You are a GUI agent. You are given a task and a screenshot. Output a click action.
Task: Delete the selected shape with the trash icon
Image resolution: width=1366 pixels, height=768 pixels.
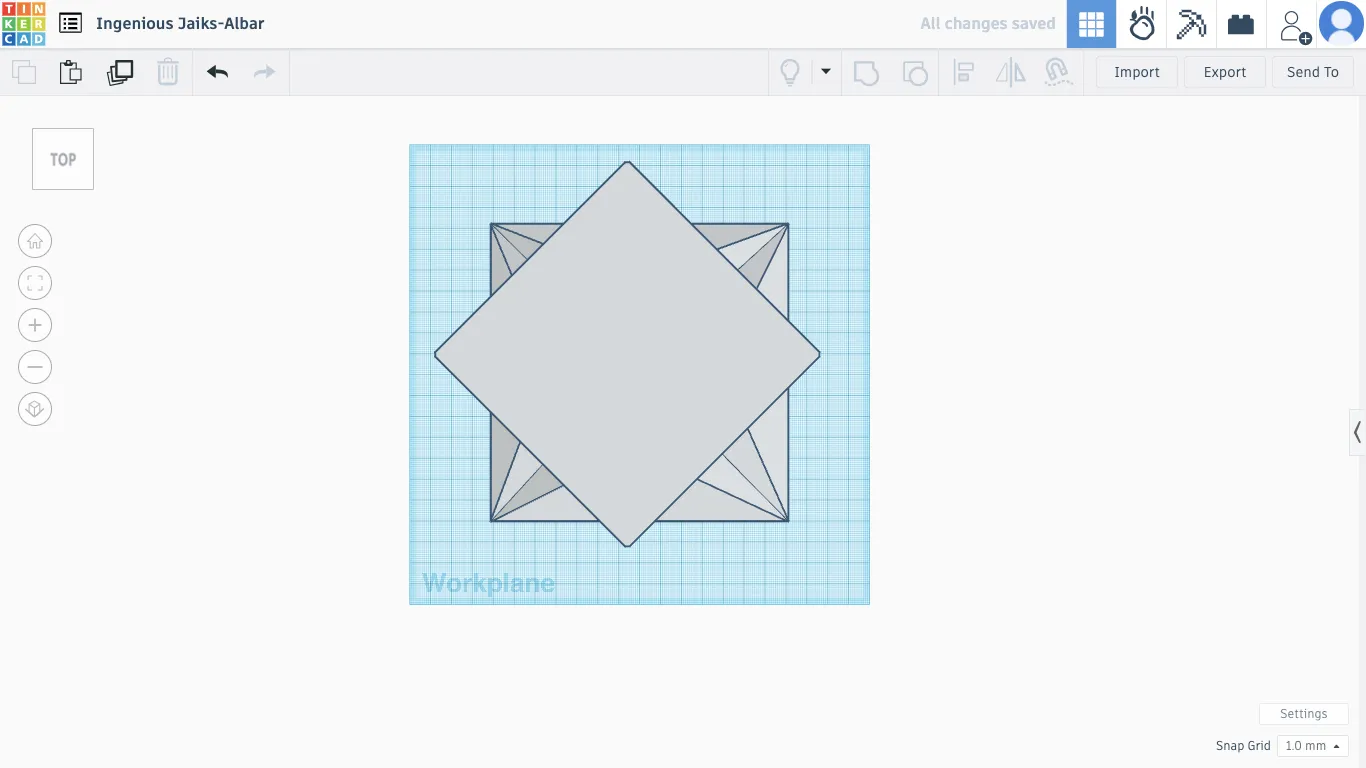click(x=168, y=72)
